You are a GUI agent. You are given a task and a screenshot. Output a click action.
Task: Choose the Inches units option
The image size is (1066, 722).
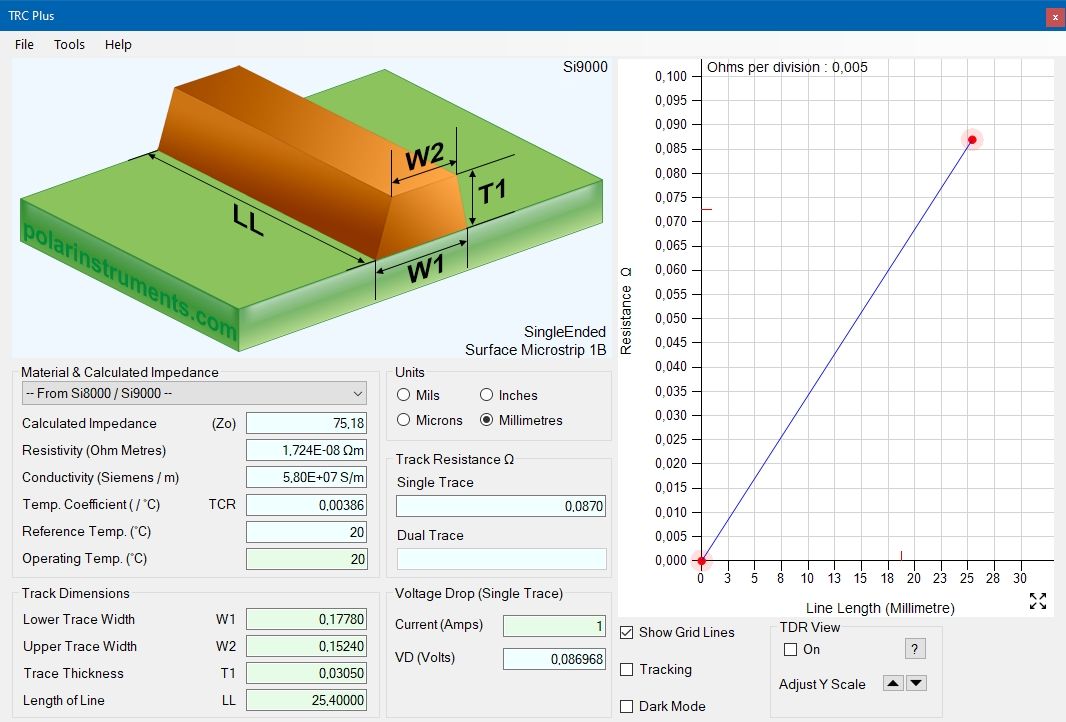pos(487,395)
